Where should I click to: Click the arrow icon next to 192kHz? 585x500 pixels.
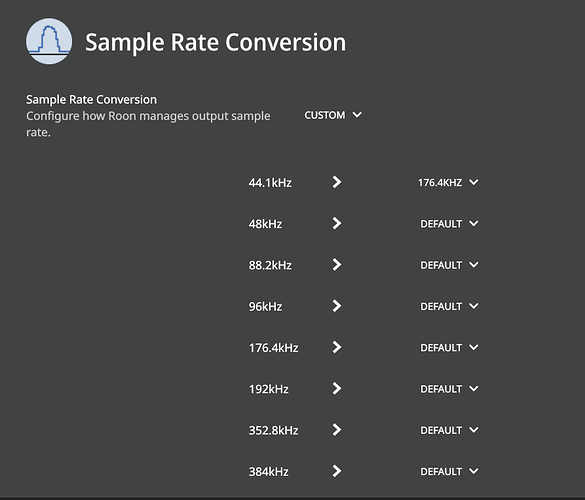coord(337,388)
